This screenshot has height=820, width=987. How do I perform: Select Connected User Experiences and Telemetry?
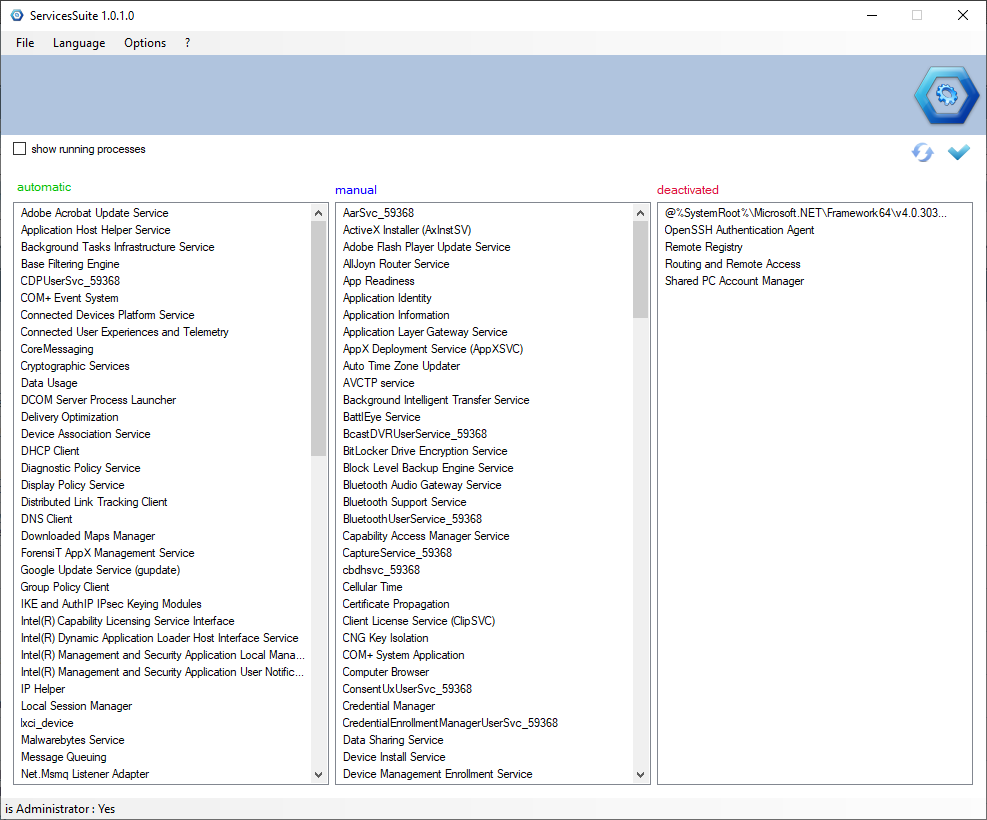click(x=125, y=332)
